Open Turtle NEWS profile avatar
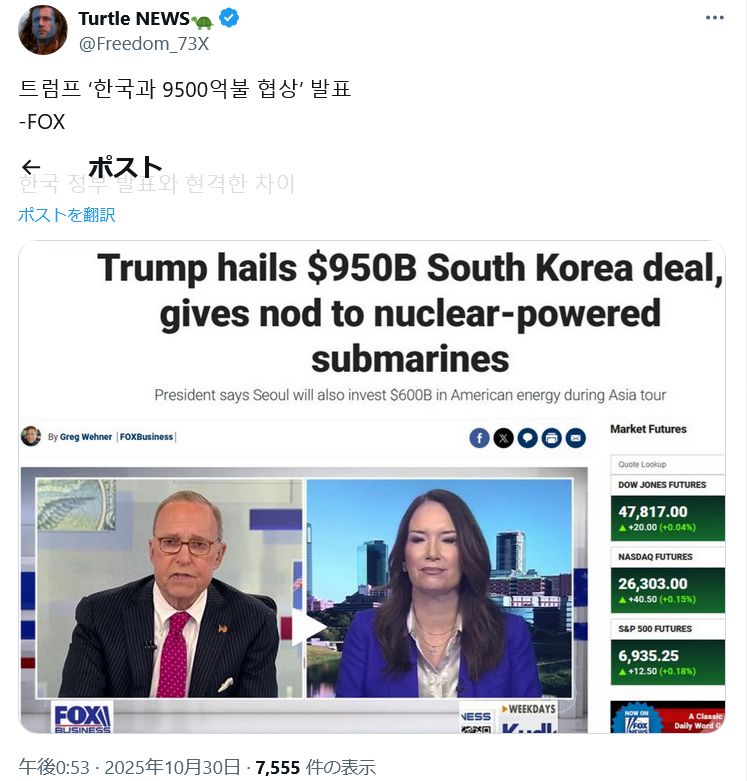 pos(43,30)
